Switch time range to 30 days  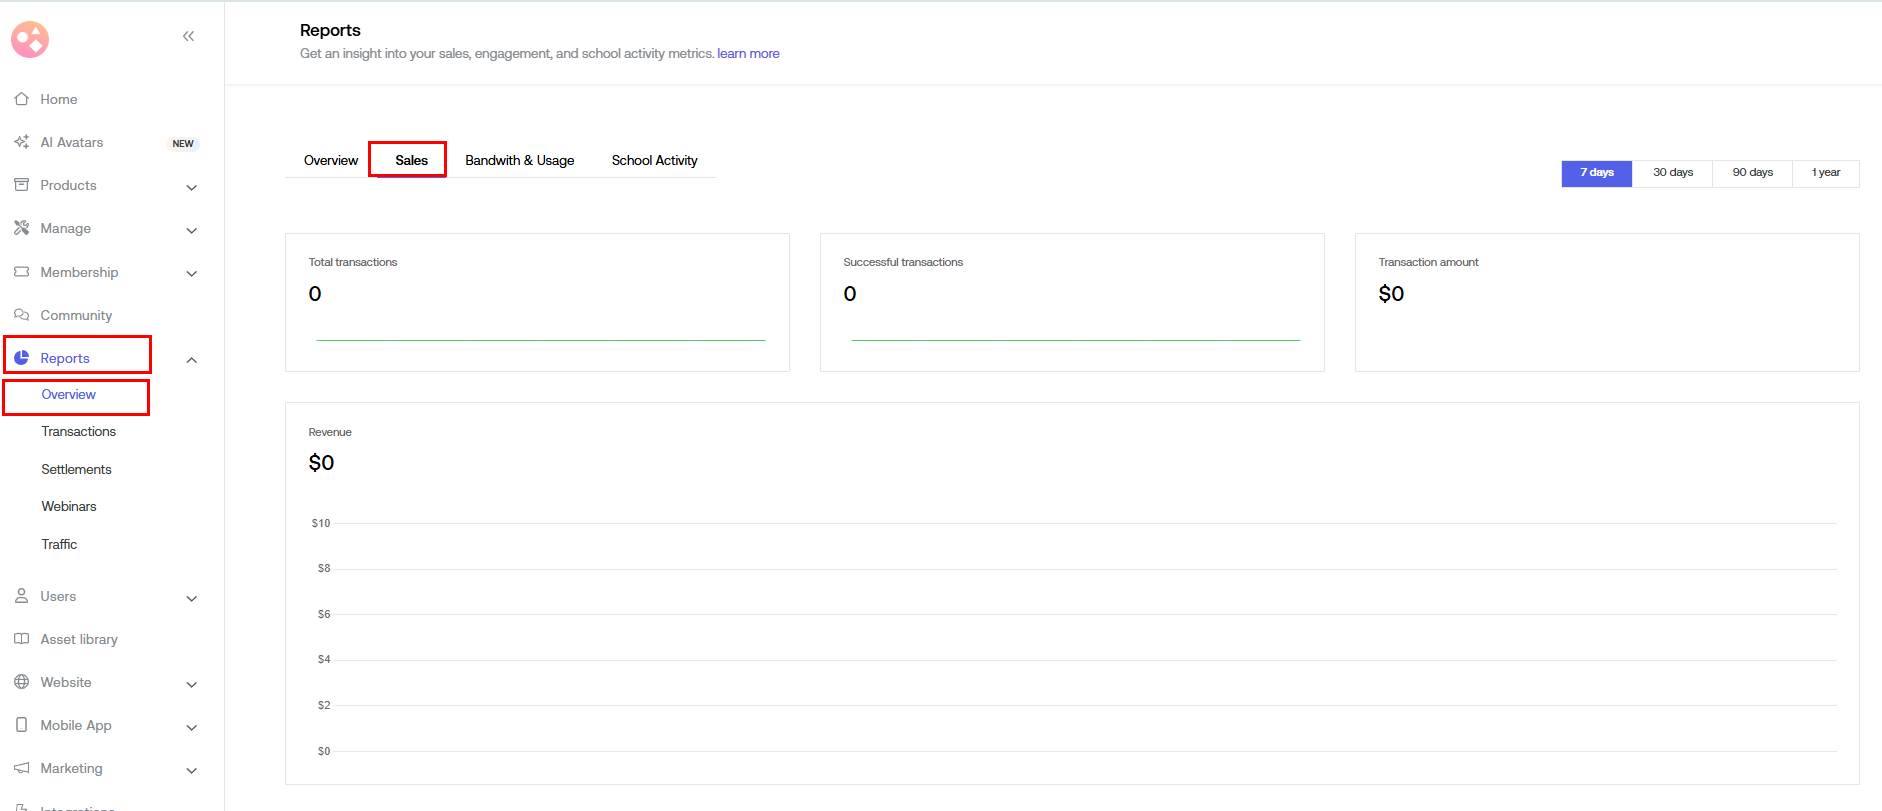click(x=1672, y=173)
